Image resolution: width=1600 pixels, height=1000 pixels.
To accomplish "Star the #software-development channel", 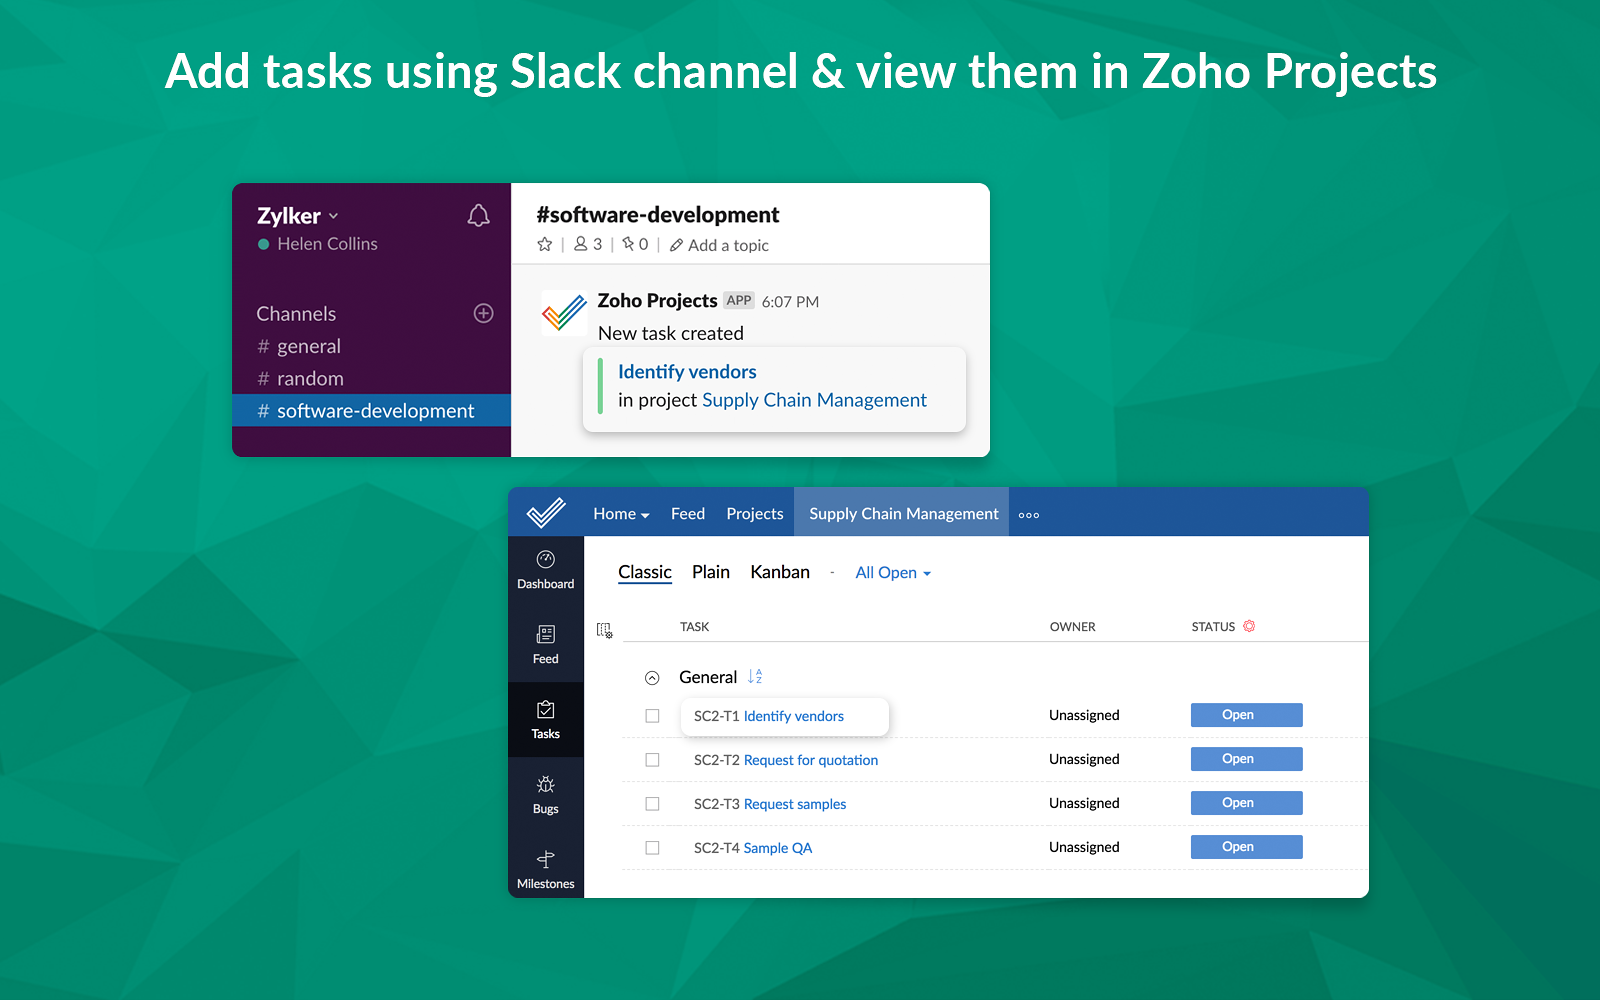I will coord(545,244).
